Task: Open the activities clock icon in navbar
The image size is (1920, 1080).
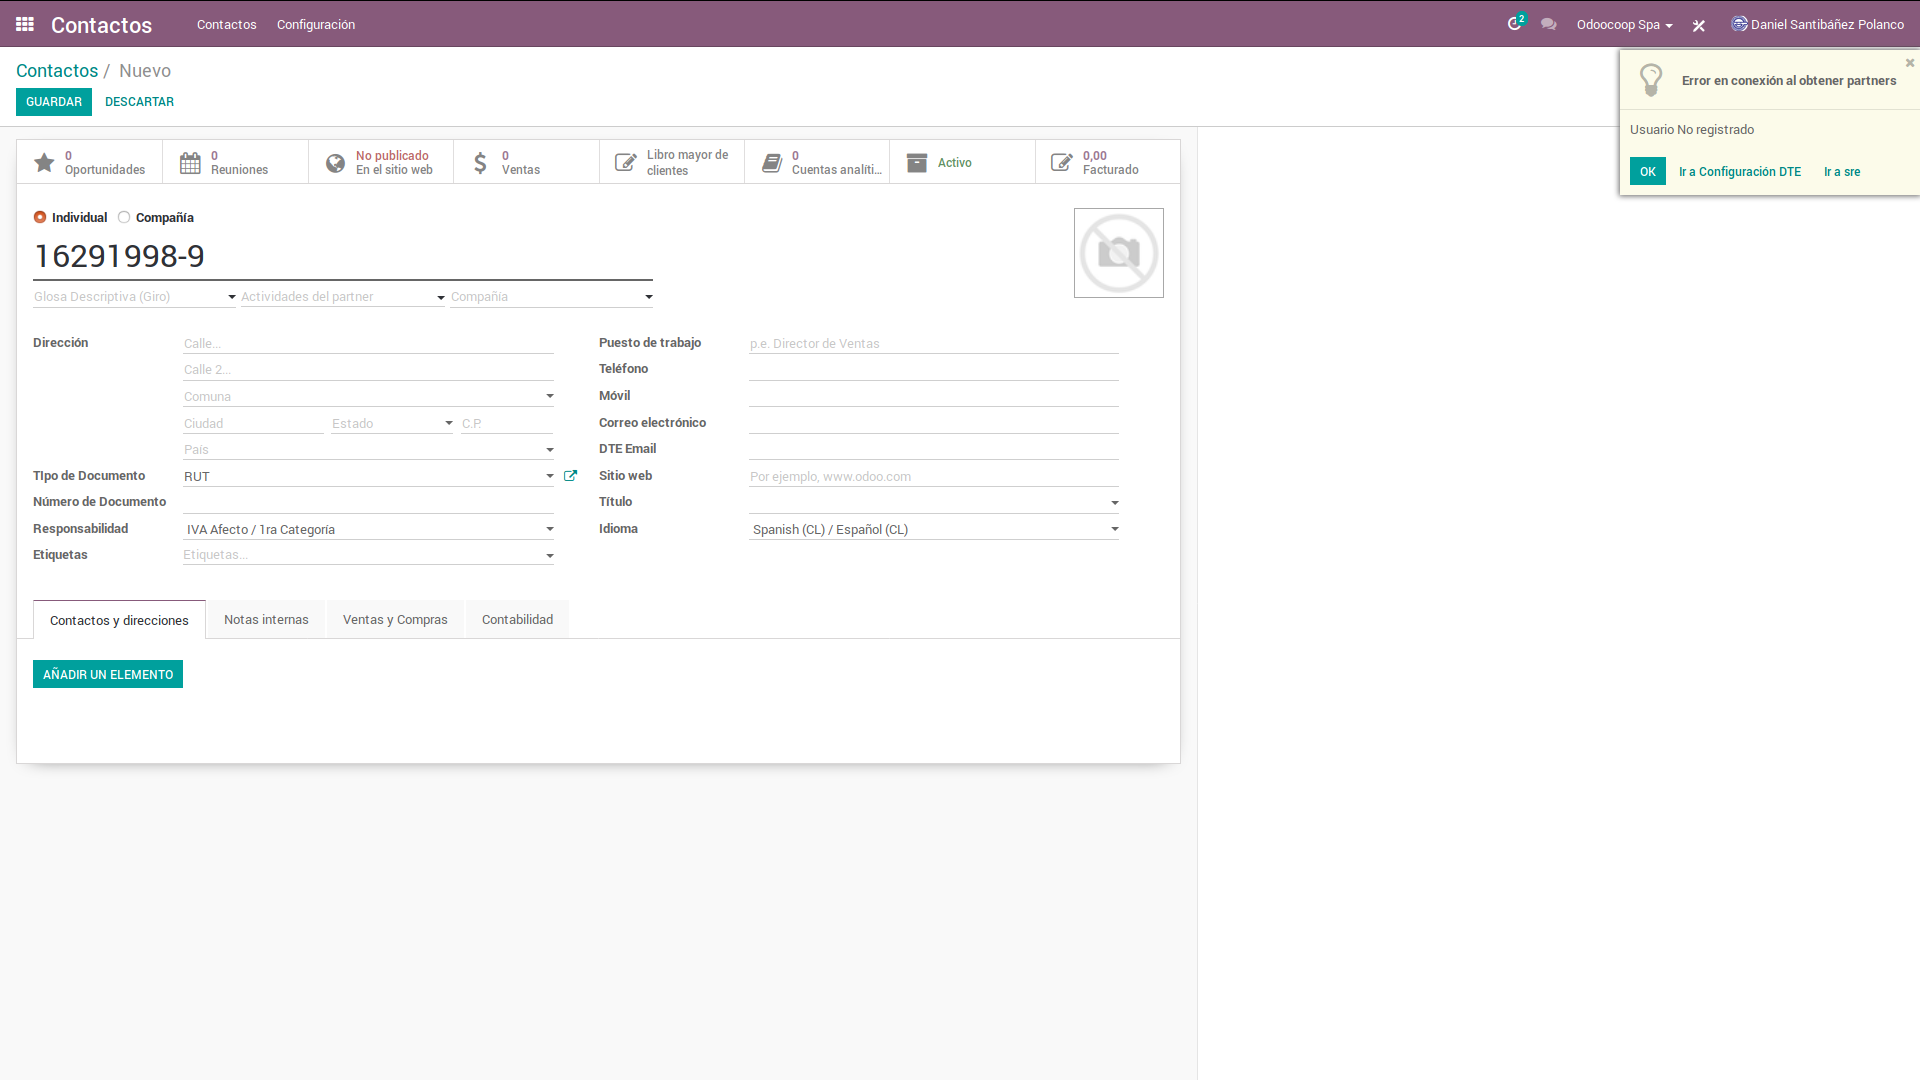Action: (x=1514, y=24)
